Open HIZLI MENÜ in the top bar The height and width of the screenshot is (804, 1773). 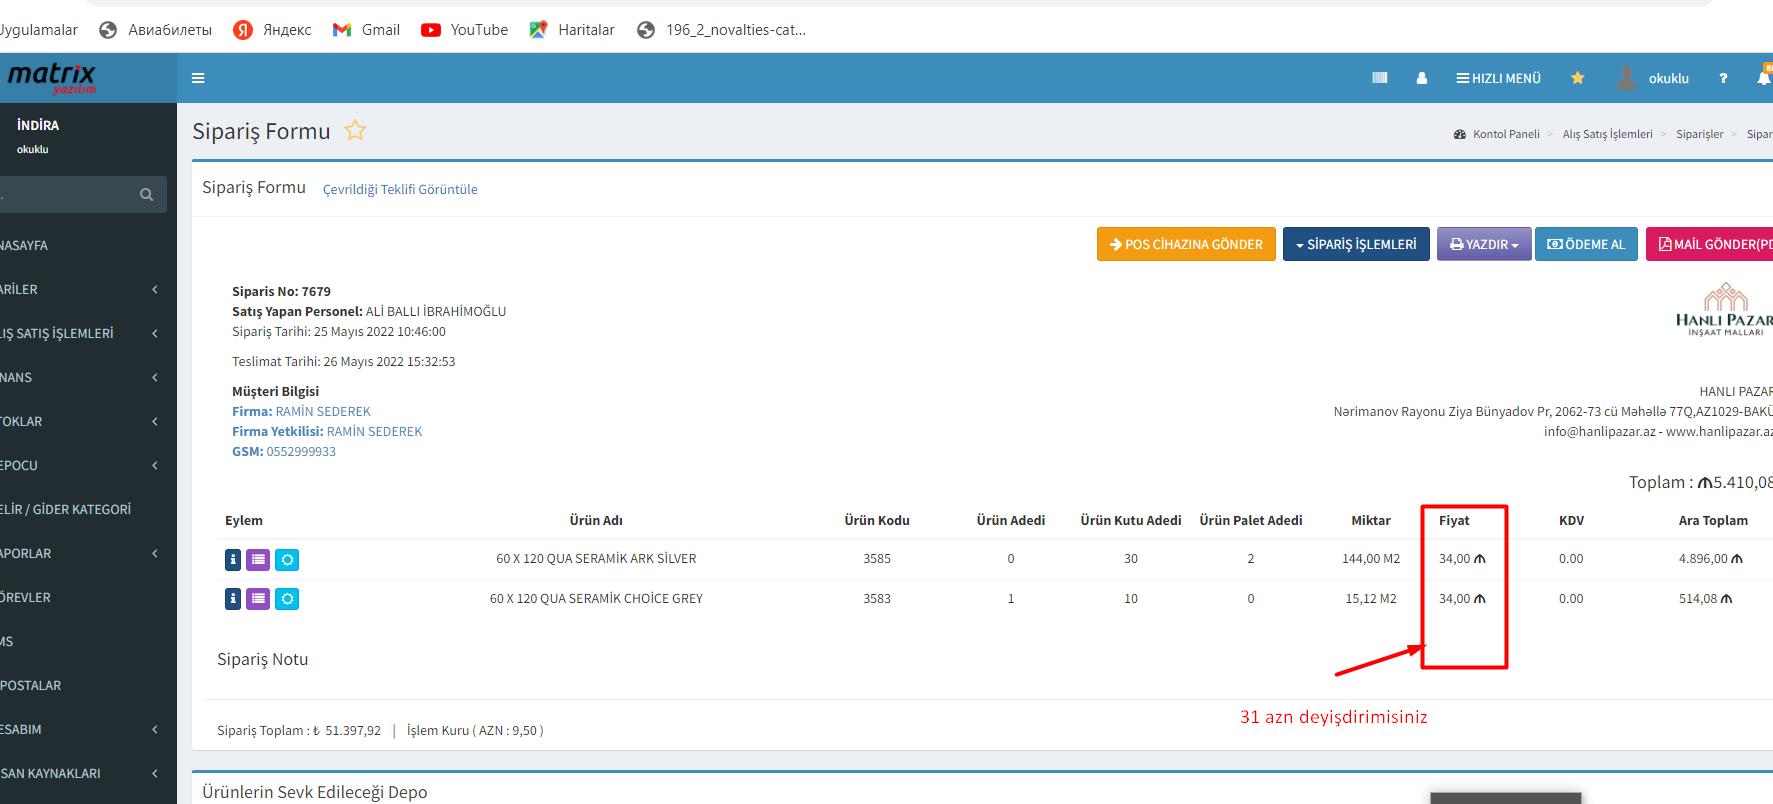point(1498,78)
